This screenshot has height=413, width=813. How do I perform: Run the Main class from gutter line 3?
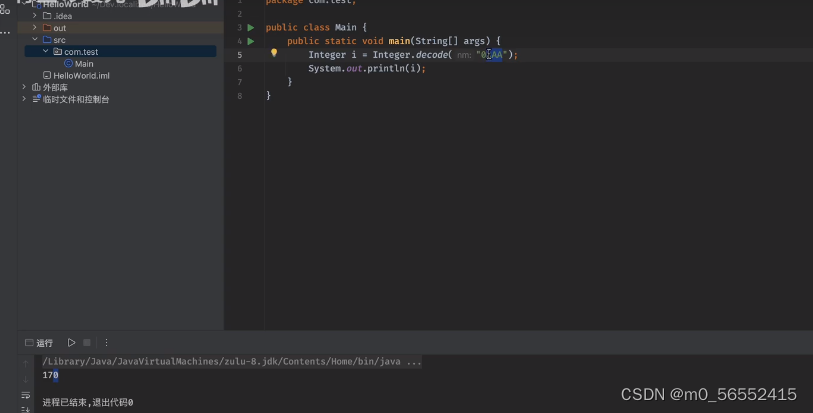tap(251, 27)
